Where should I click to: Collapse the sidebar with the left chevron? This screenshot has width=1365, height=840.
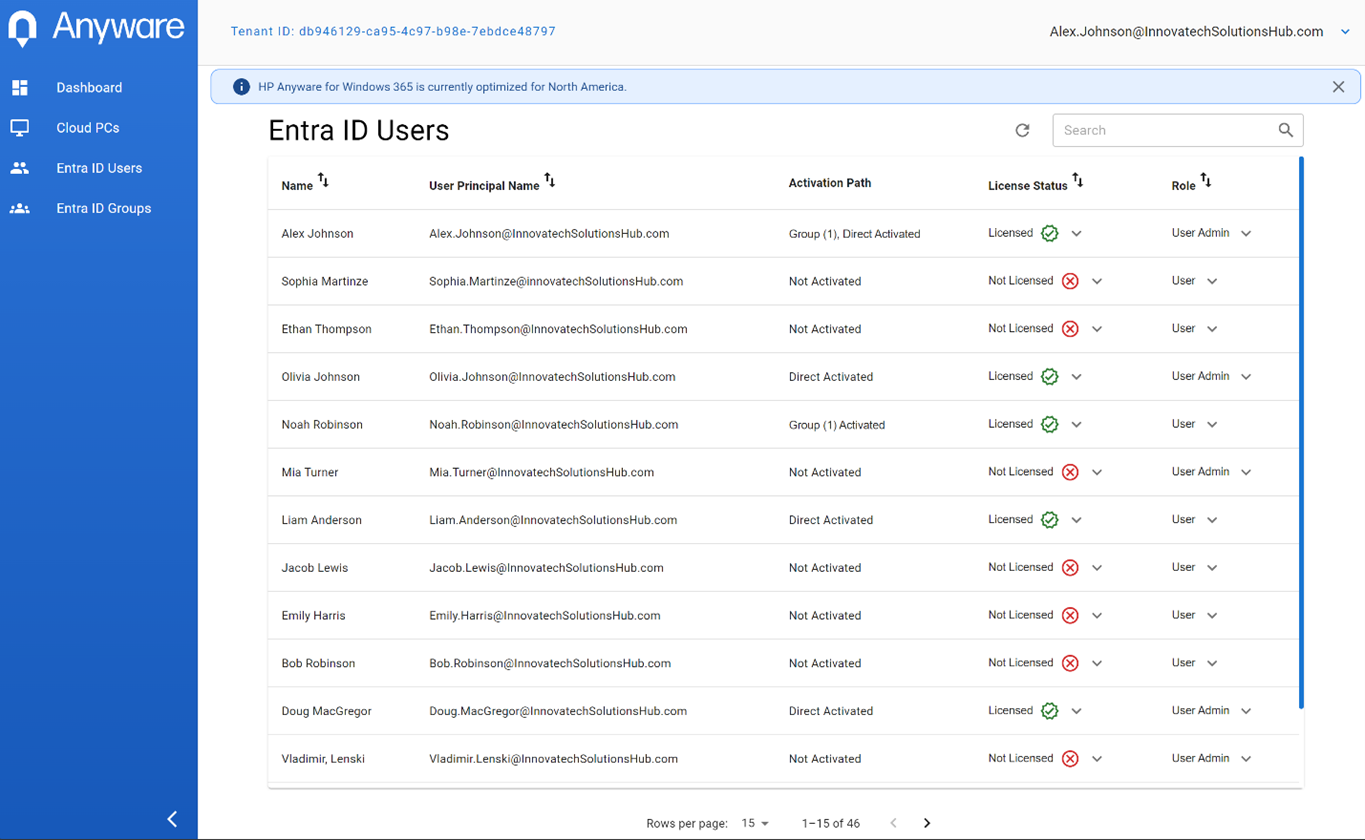click(172, 819)
